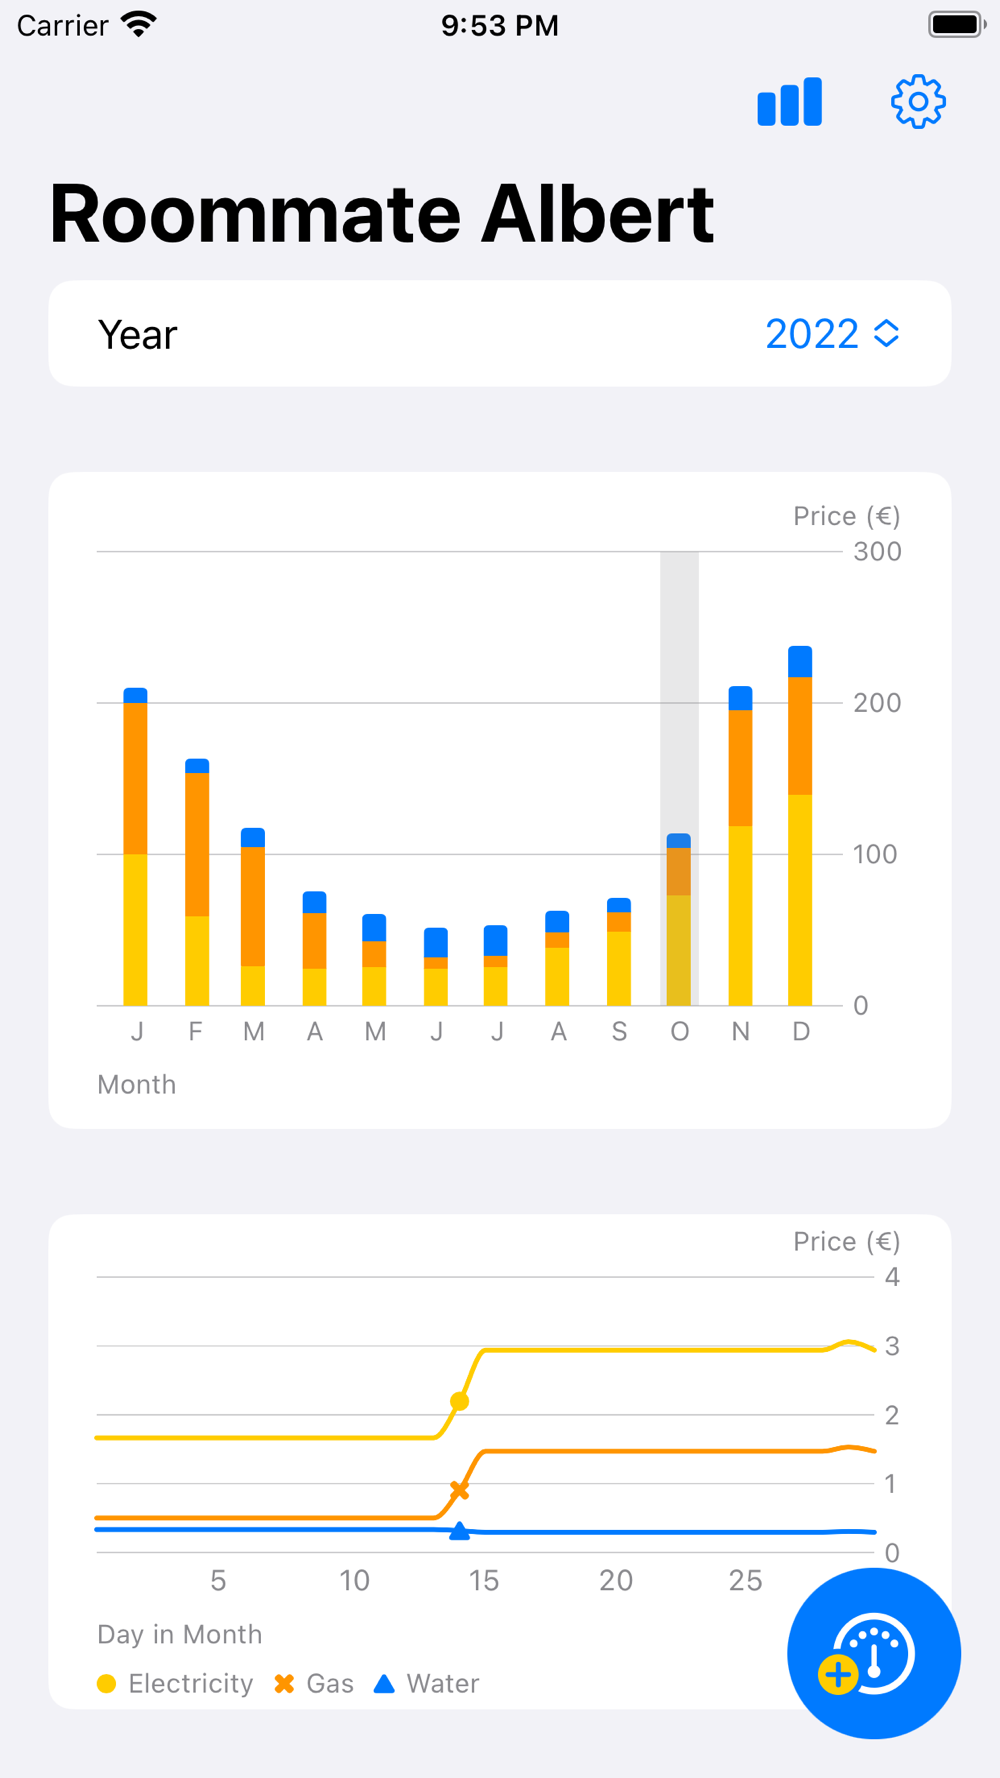
Task: Tap the November stacked bar
Action: (740, 846)
